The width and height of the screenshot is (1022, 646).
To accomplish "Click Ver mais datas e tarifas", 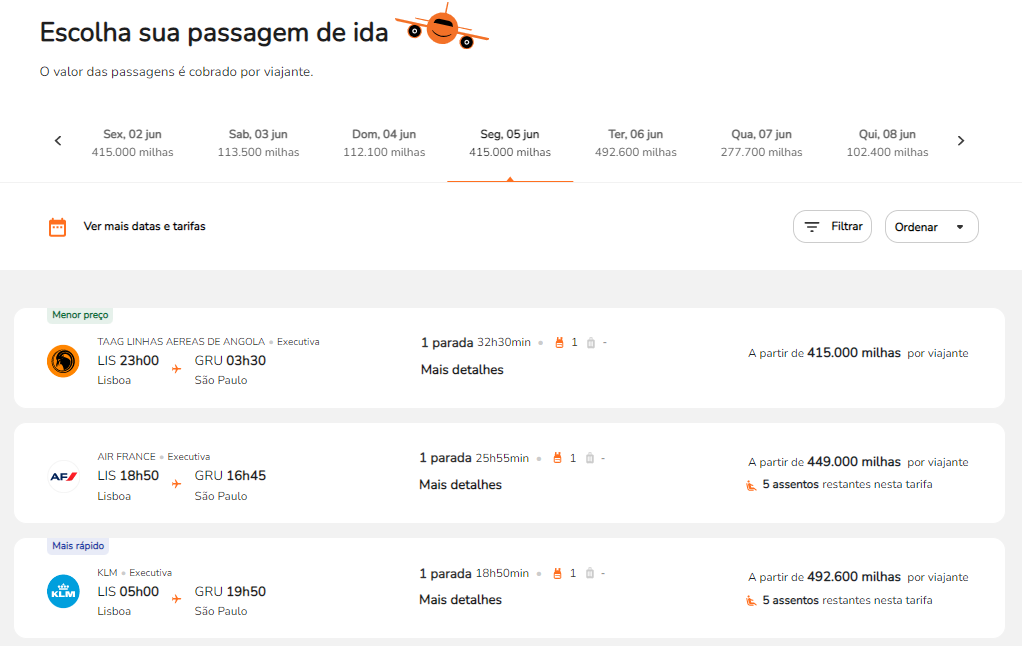I will point(144,226).
